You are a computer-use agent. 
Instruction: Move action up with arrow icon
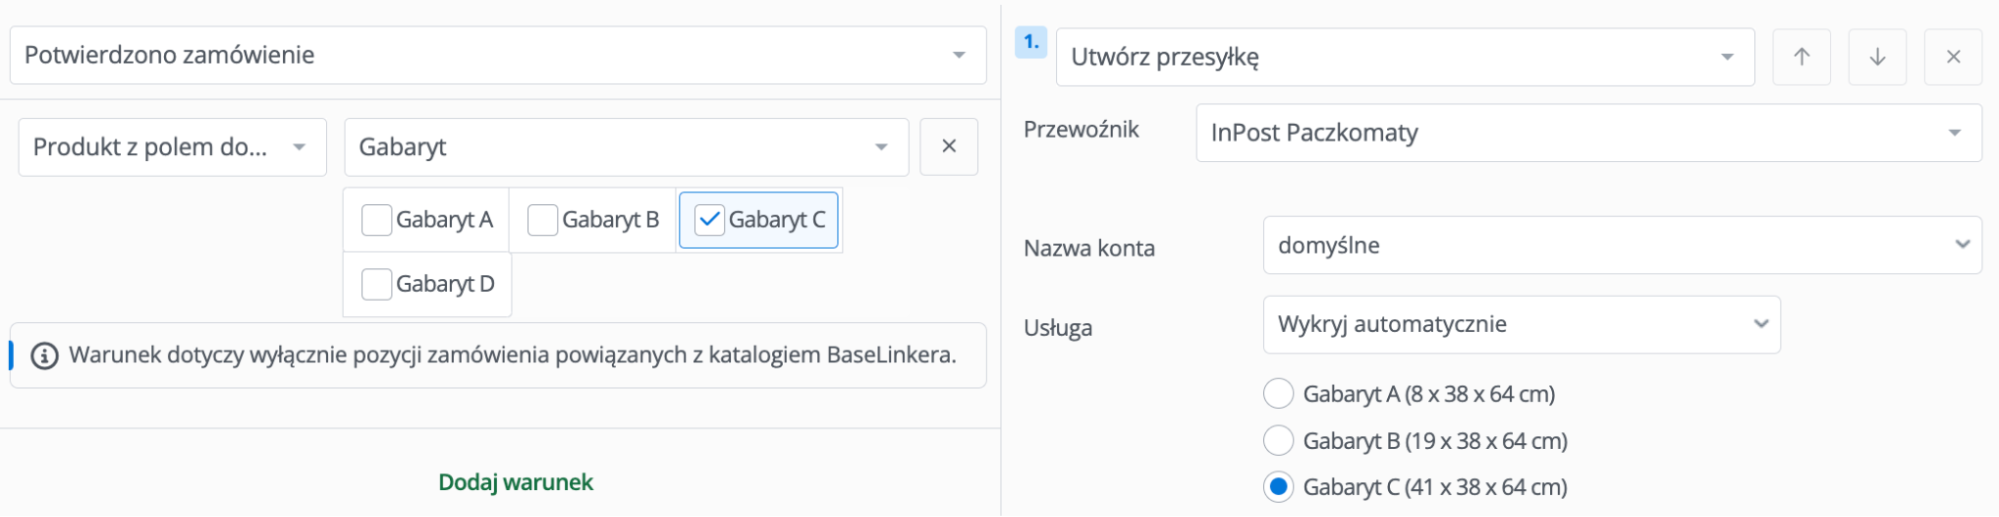pos(1801,57)
